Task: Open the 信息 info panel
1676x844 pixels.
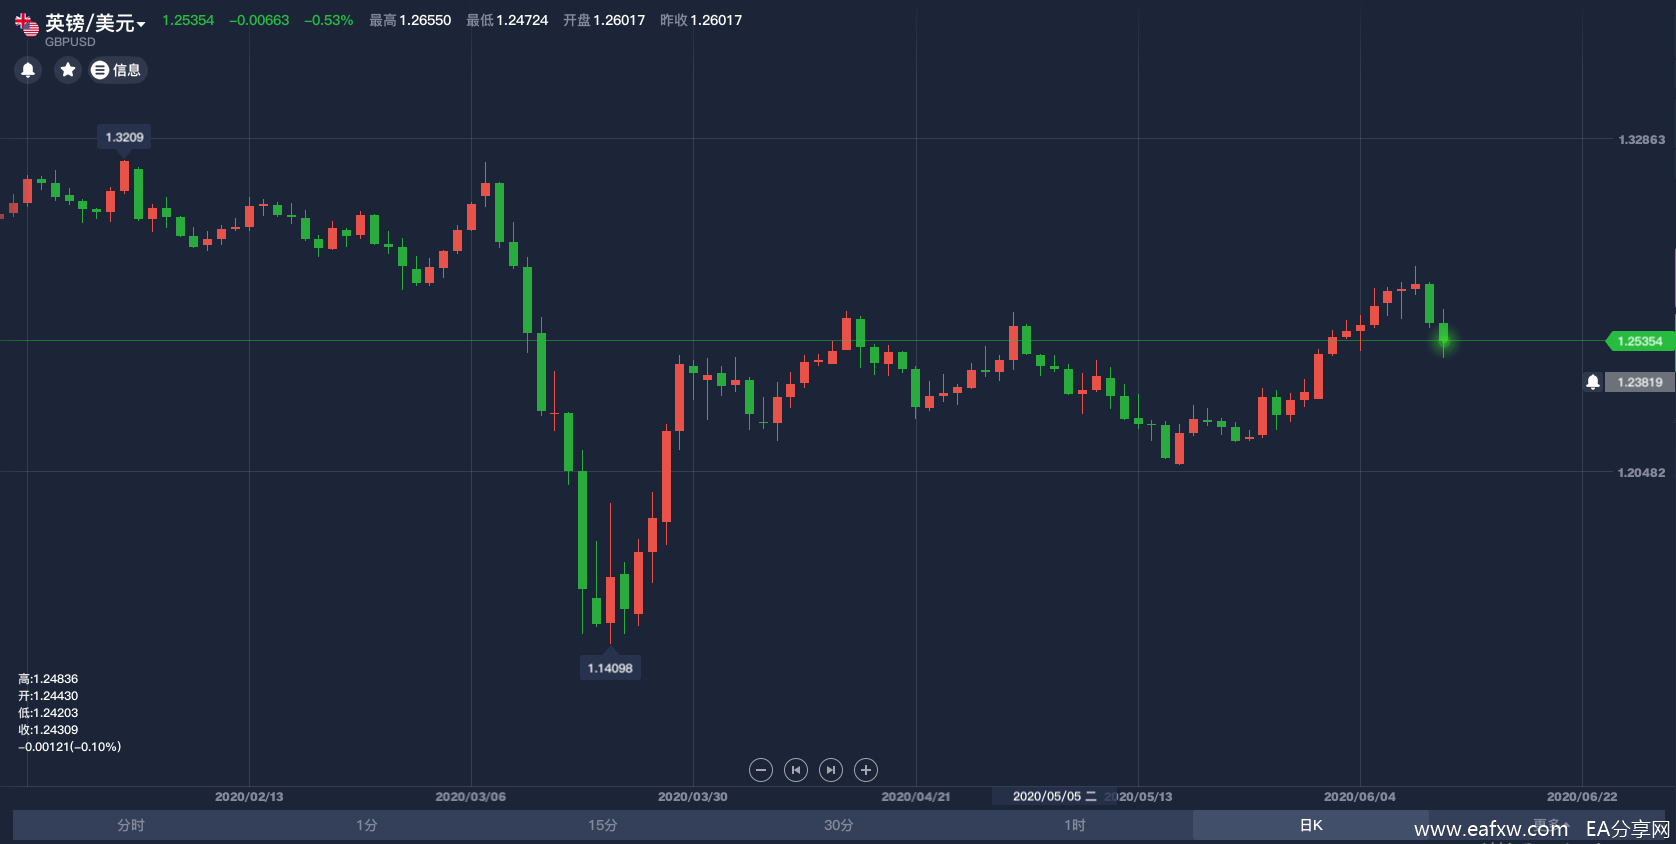Action: tap(117, 70)
